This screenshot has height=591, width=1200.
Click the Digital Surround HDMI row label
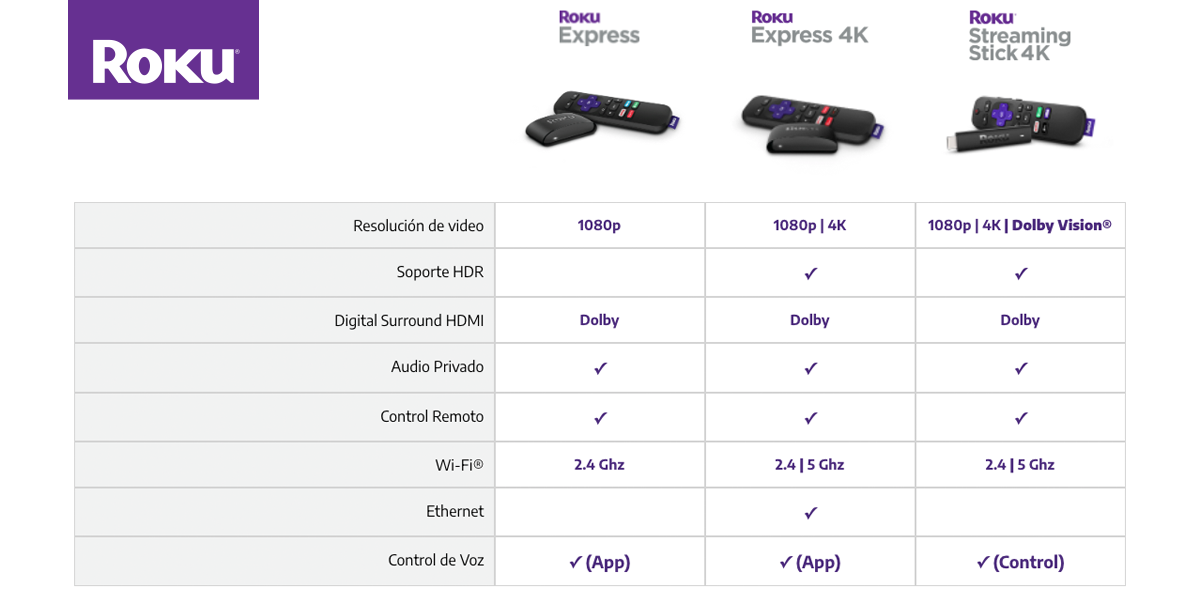[409, 321]
